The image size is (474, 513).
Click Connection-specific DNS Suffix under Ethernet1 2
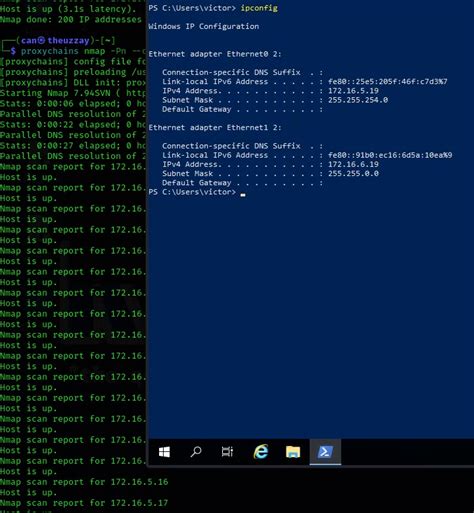click(242, 146)
